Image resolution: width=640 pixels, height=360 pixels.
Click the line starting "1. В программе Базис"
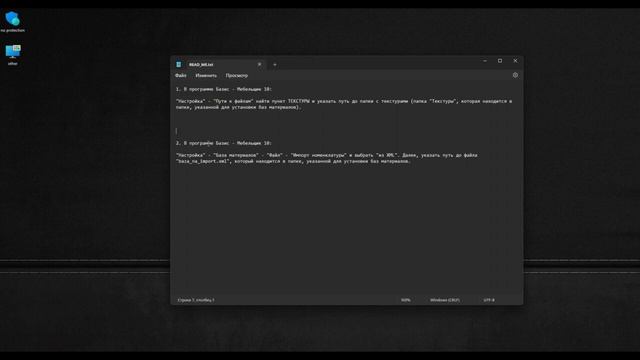224,89
